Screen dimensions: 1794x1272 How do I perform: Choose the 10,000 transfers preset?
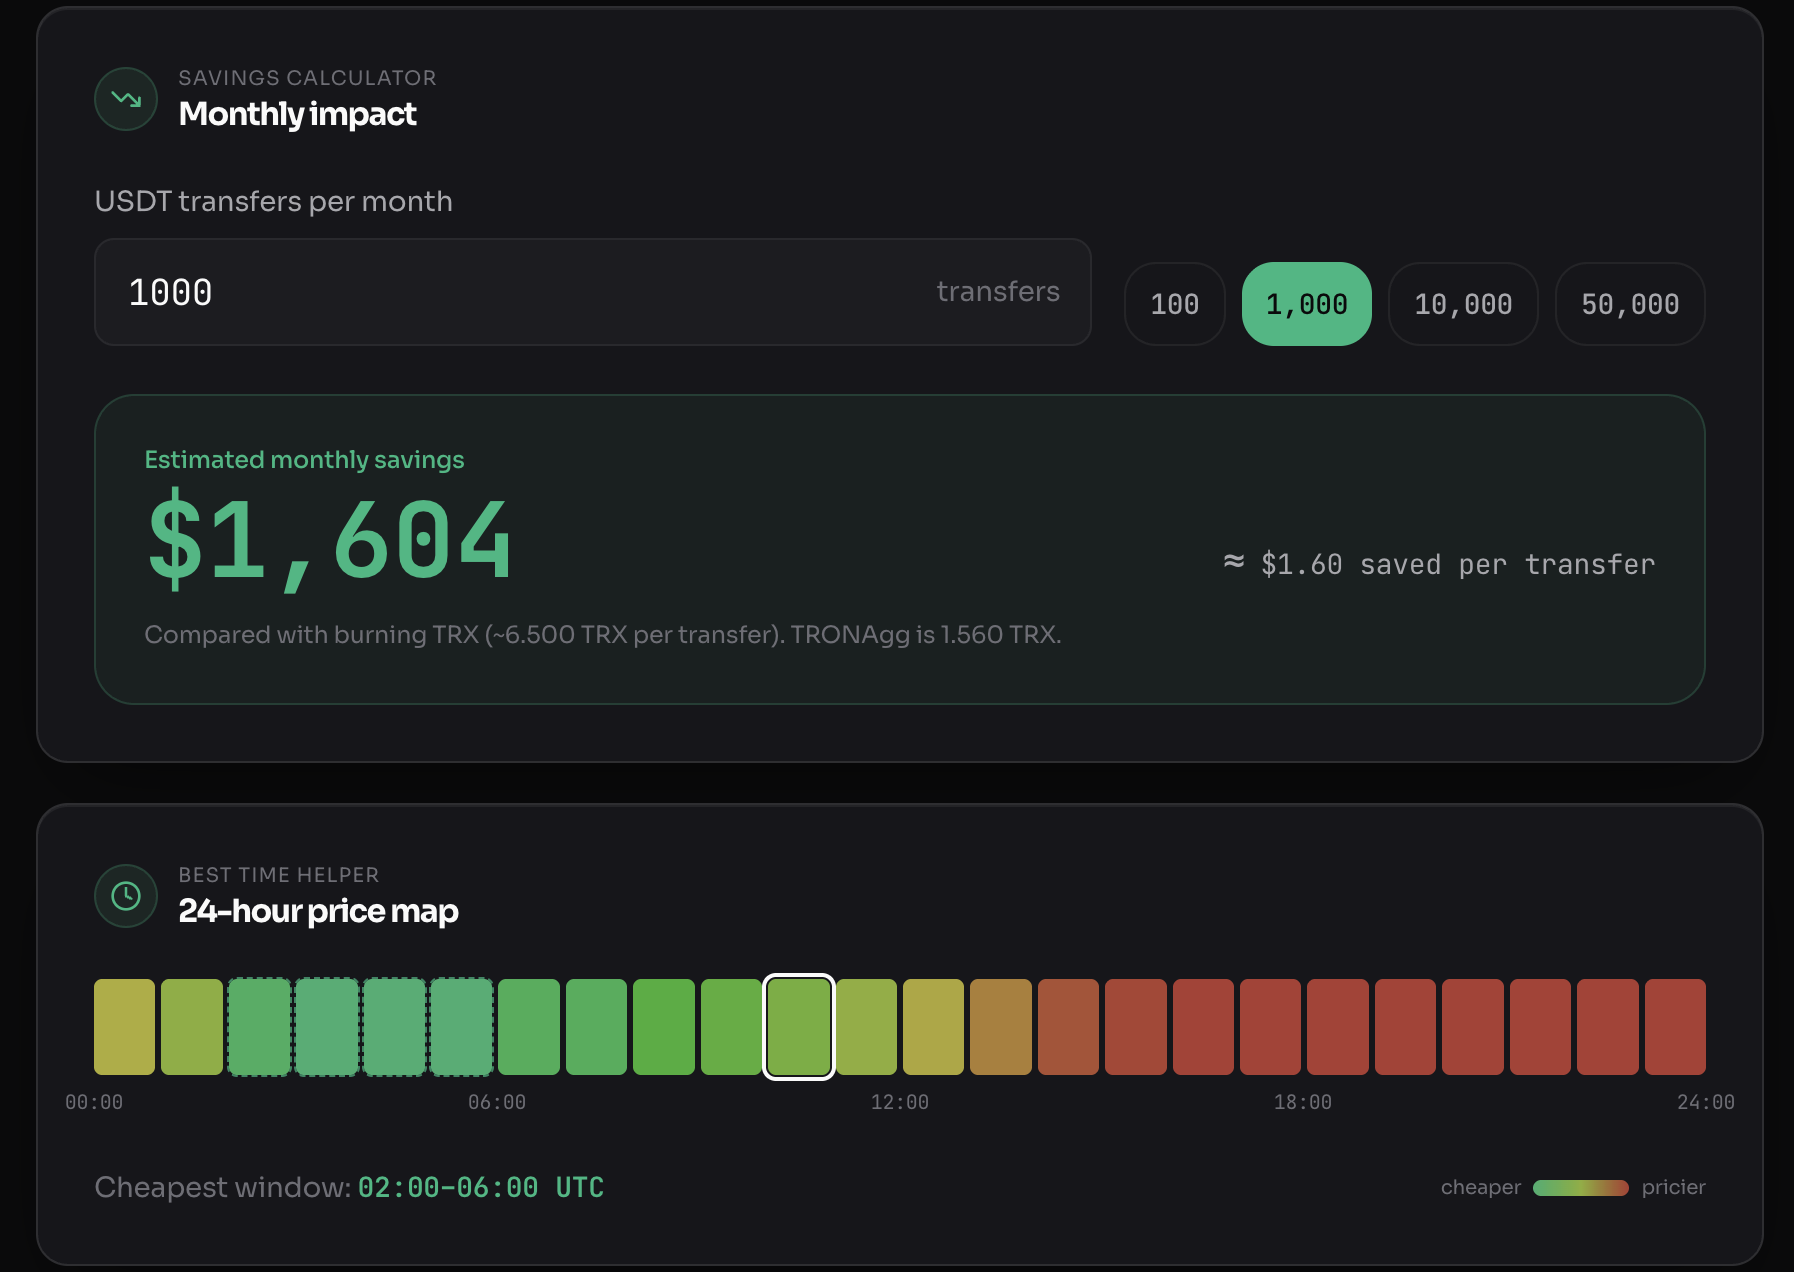click(1463, 304)
